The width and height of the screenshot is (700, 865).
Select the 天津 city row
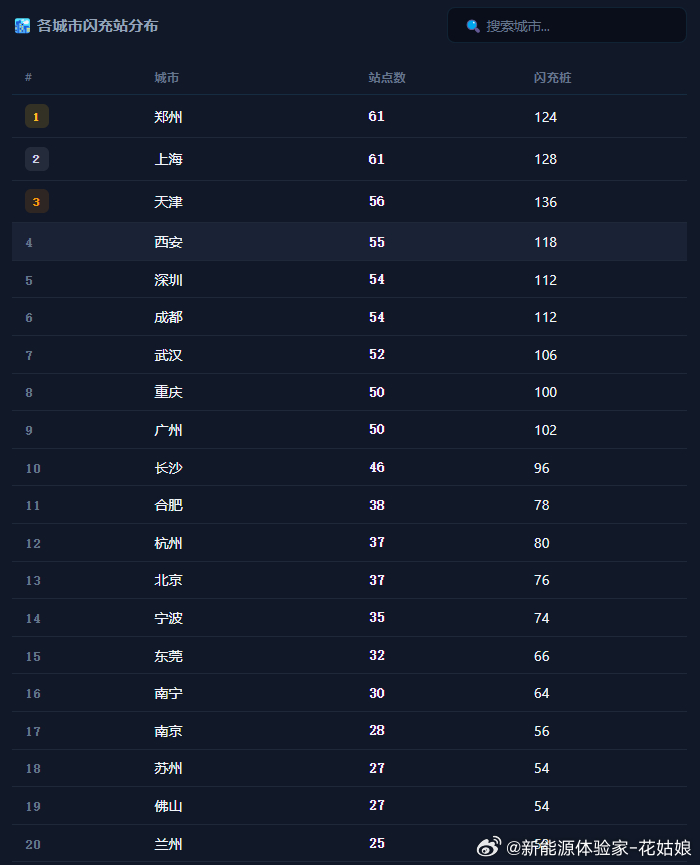pos(349,202)
